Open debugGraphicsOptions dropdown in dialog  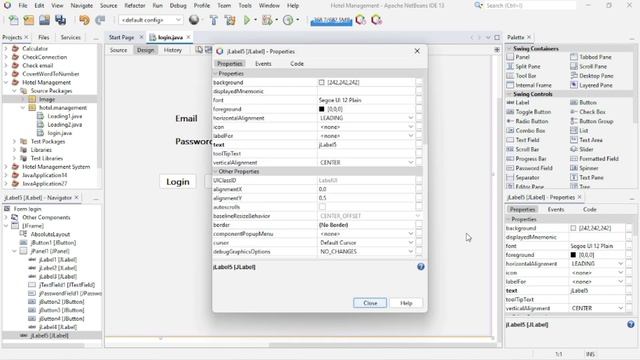click(411, 252)
